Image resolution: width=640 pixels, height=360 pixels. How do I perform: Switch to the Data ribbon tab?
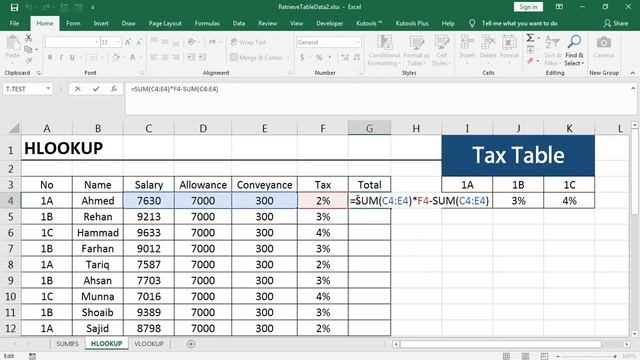[239, 23]
